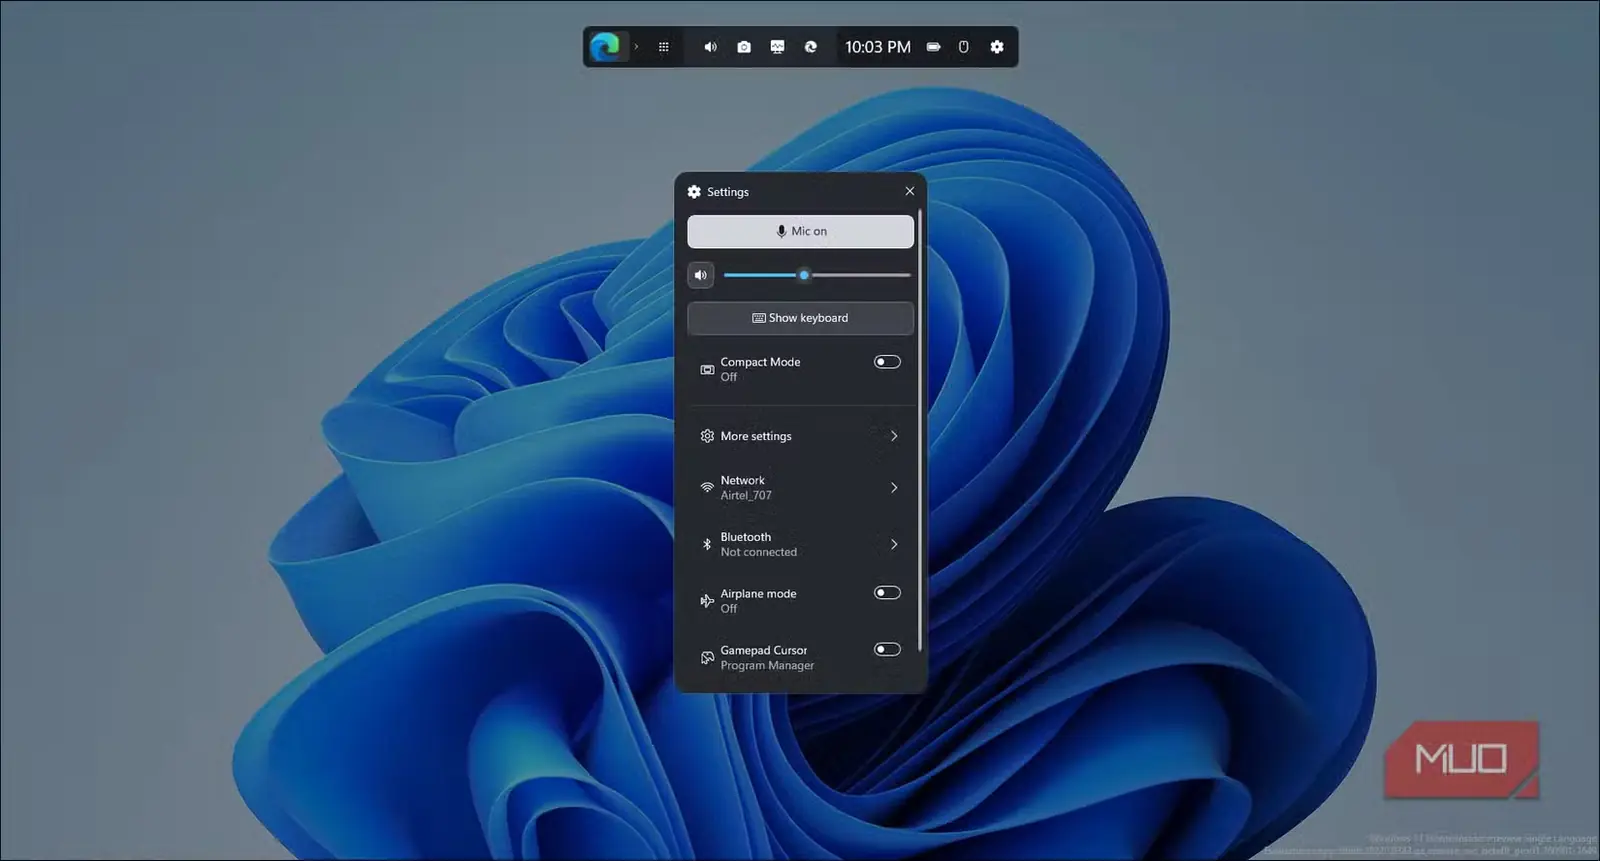The image size is (1600, 861).
Task: Open the Audio widget speaker icon in Game Bar
Action: [710, 47]
